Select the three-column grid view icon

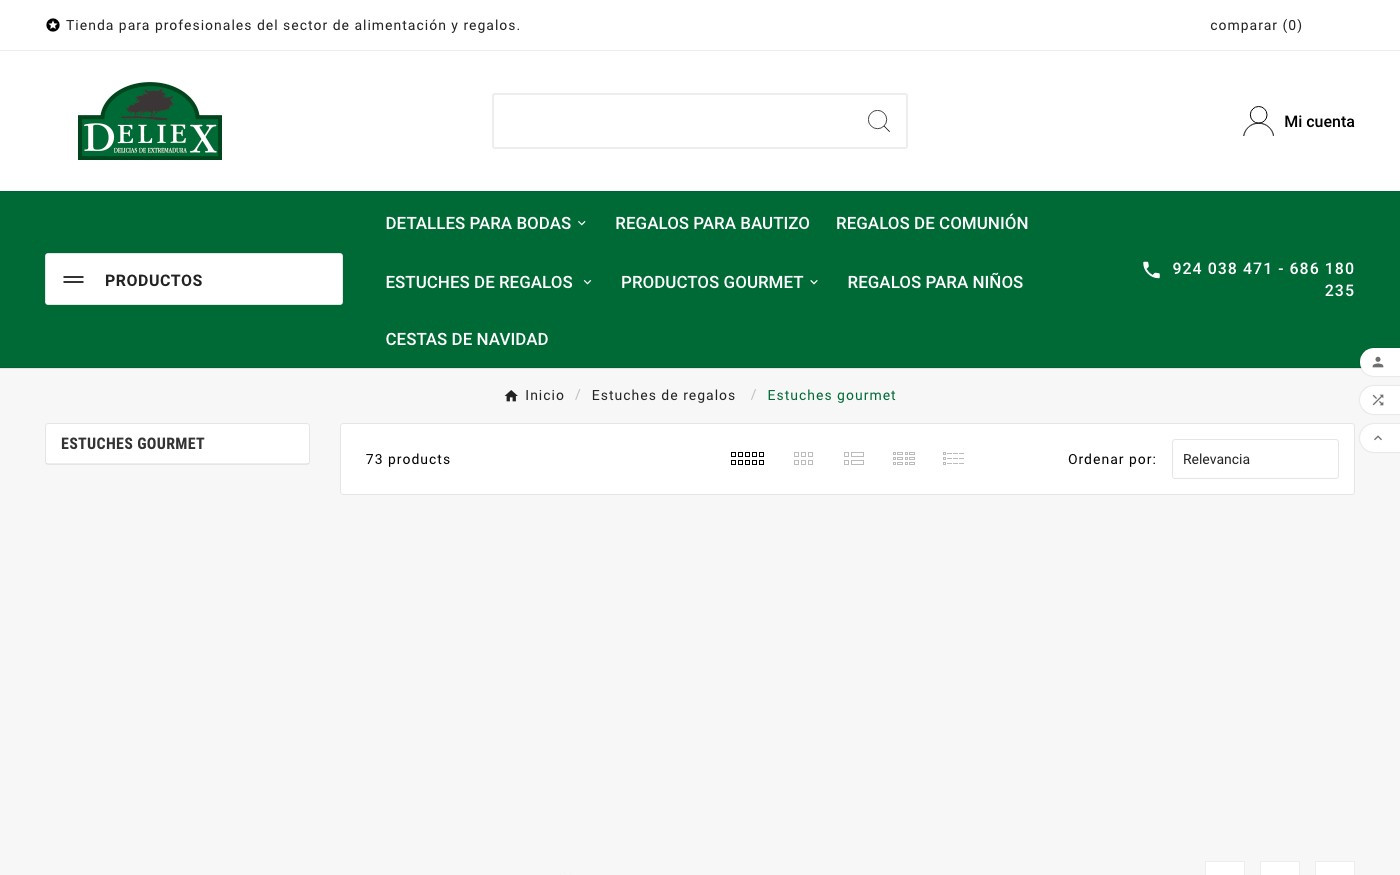(x=803, y=459)
